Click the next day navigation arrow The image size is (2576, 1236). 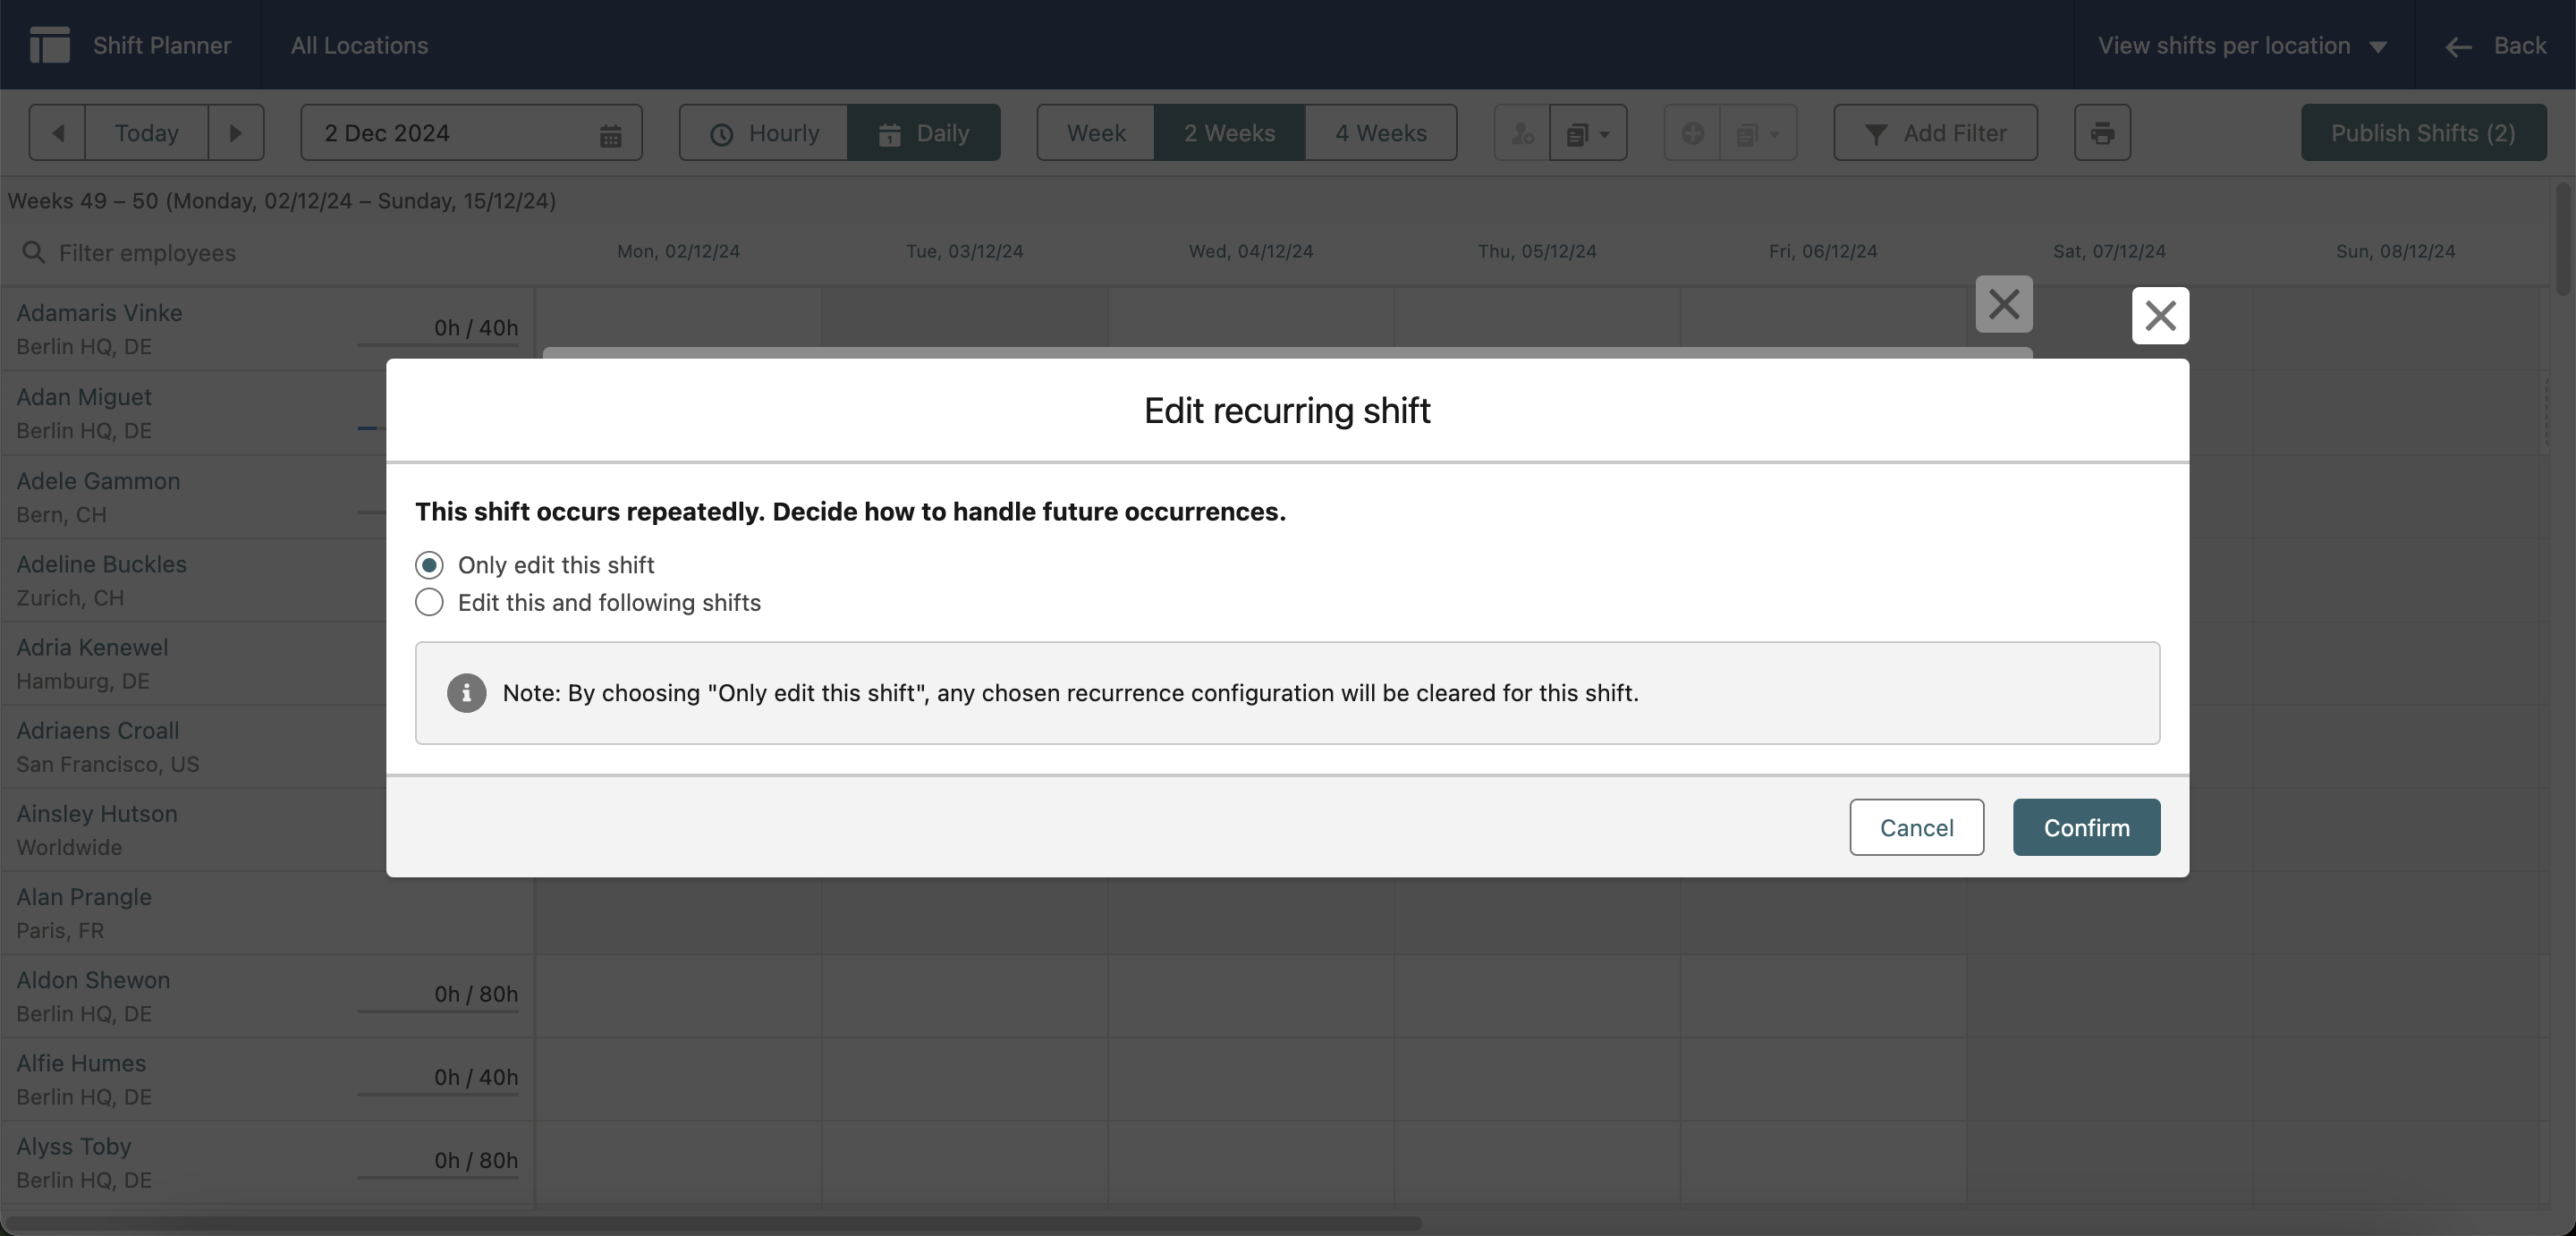[x=236, y=132]
